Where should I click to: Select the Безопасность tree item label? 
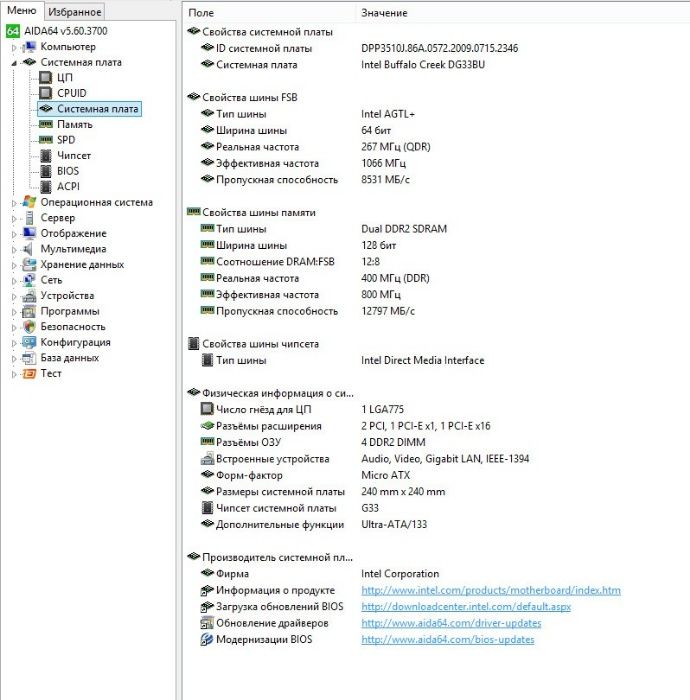(73, 327)
